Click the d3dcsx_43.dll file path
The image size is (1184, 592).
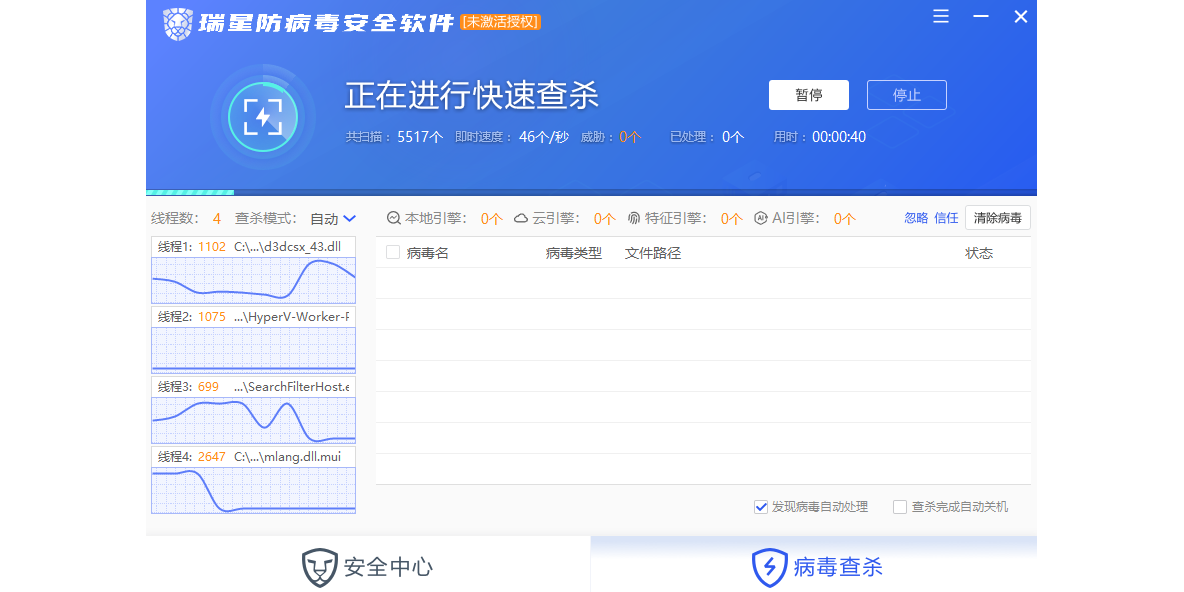pyautogui.click(x=288, y=246)
